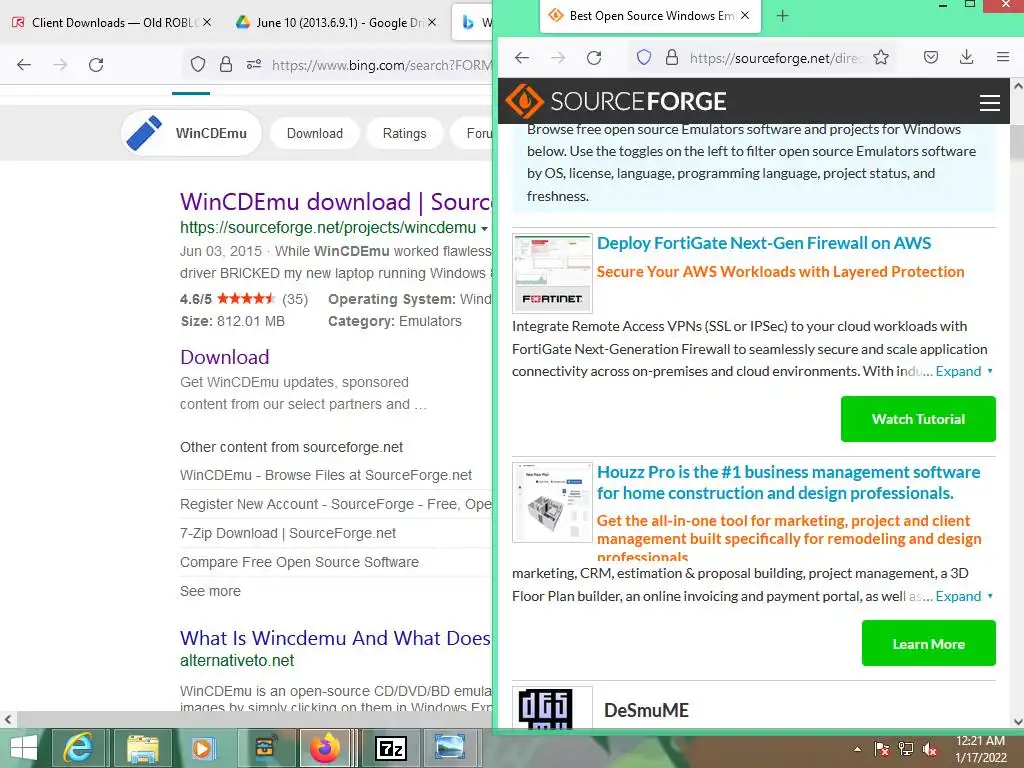Switch to June 10 Google Drive tab

point(336,22)
